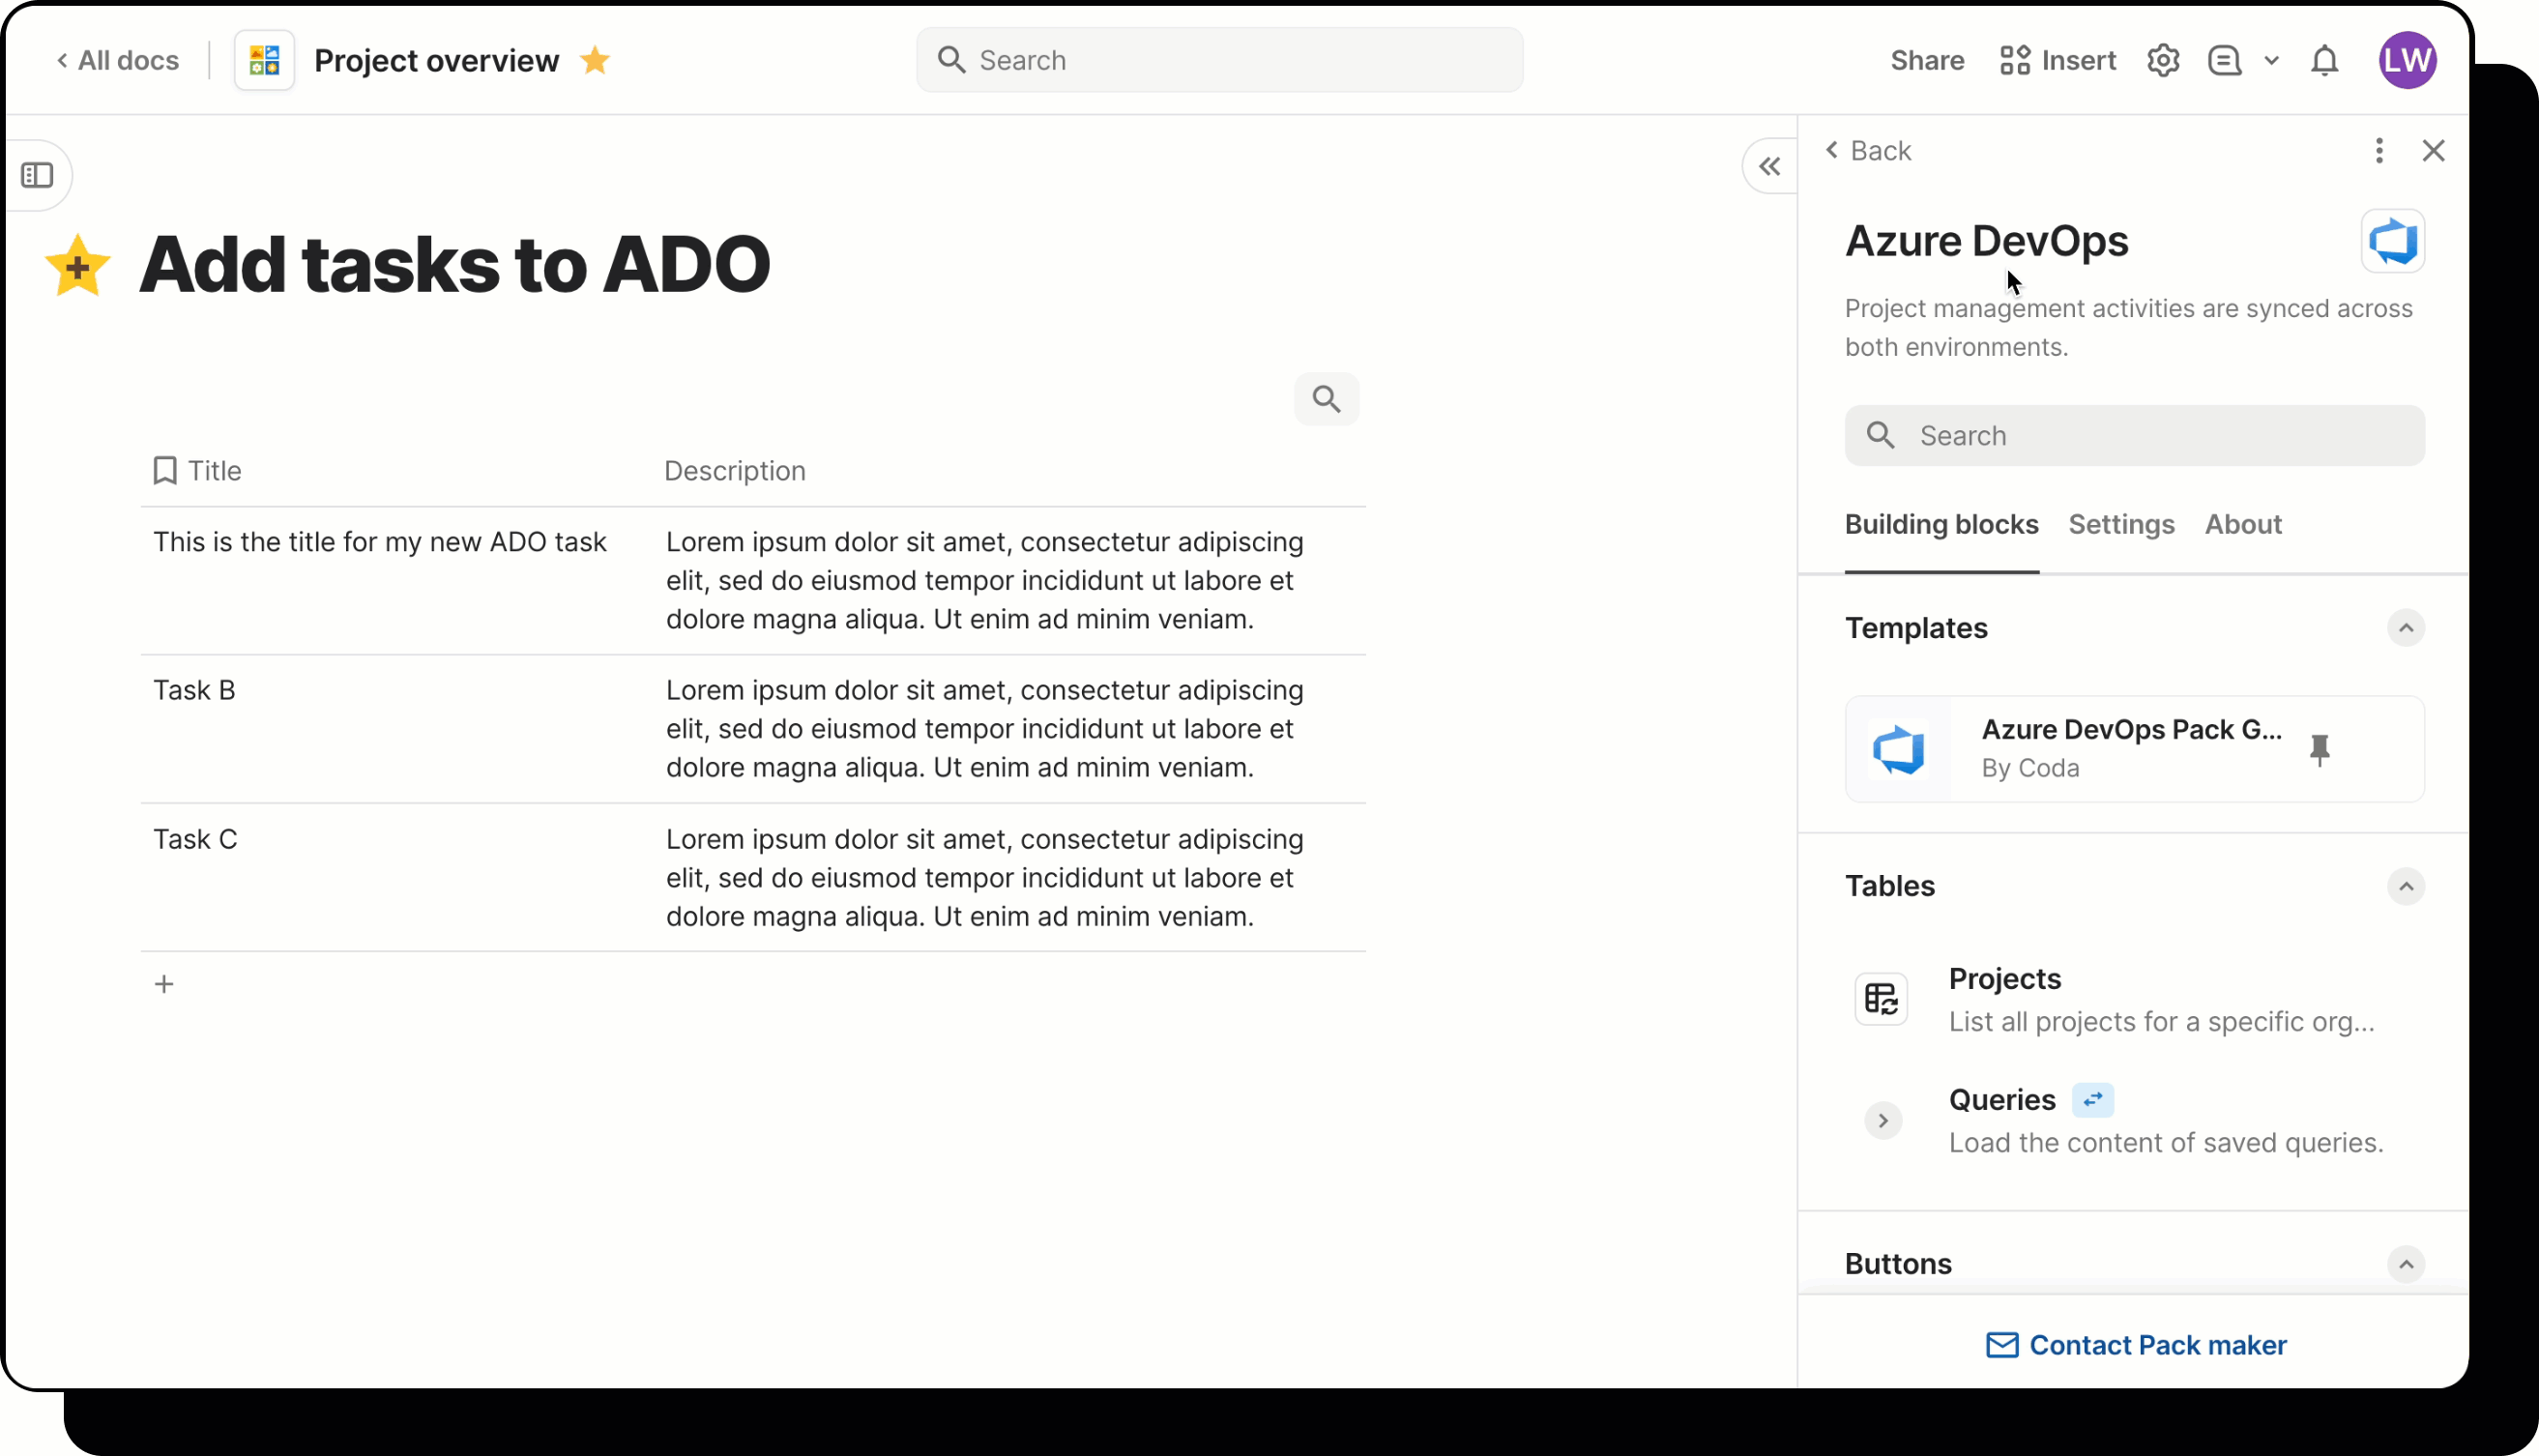Go back using All docs link
Image resolution: width=2539 pixels, height=1456 pixels.
(116, 60)
